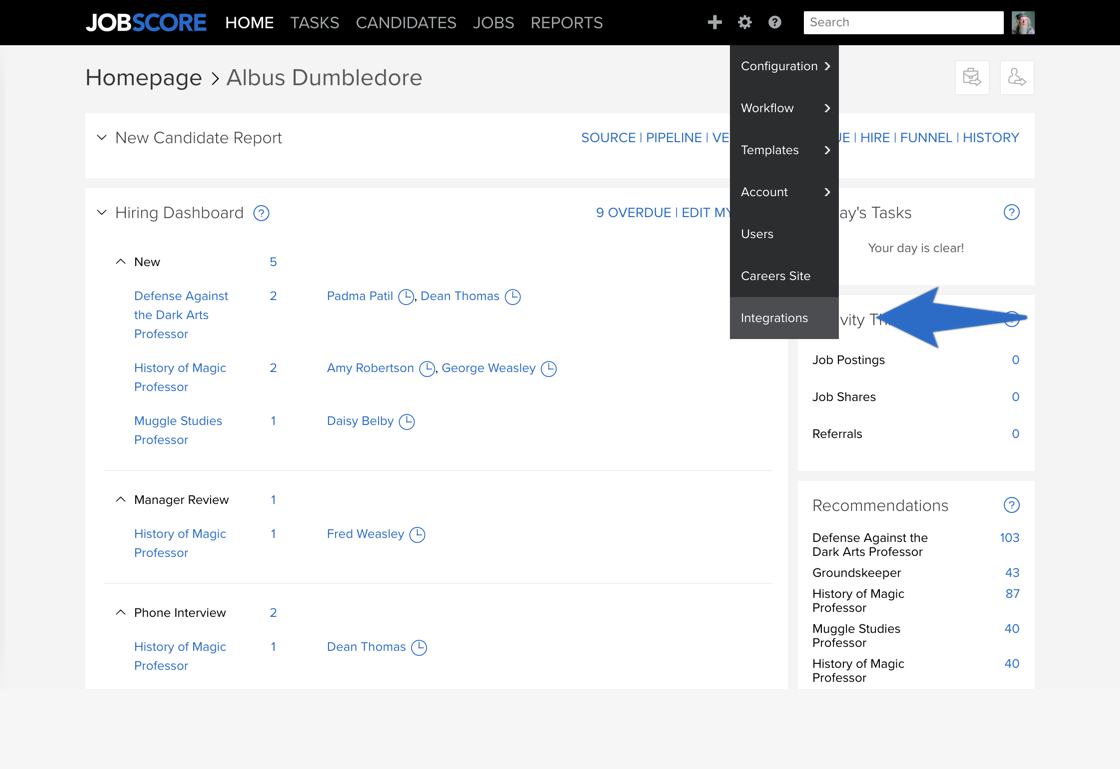1120x769 pixels.
Task: Open Muggle Studies Professor job in dashboard
Action: point(178,431)
